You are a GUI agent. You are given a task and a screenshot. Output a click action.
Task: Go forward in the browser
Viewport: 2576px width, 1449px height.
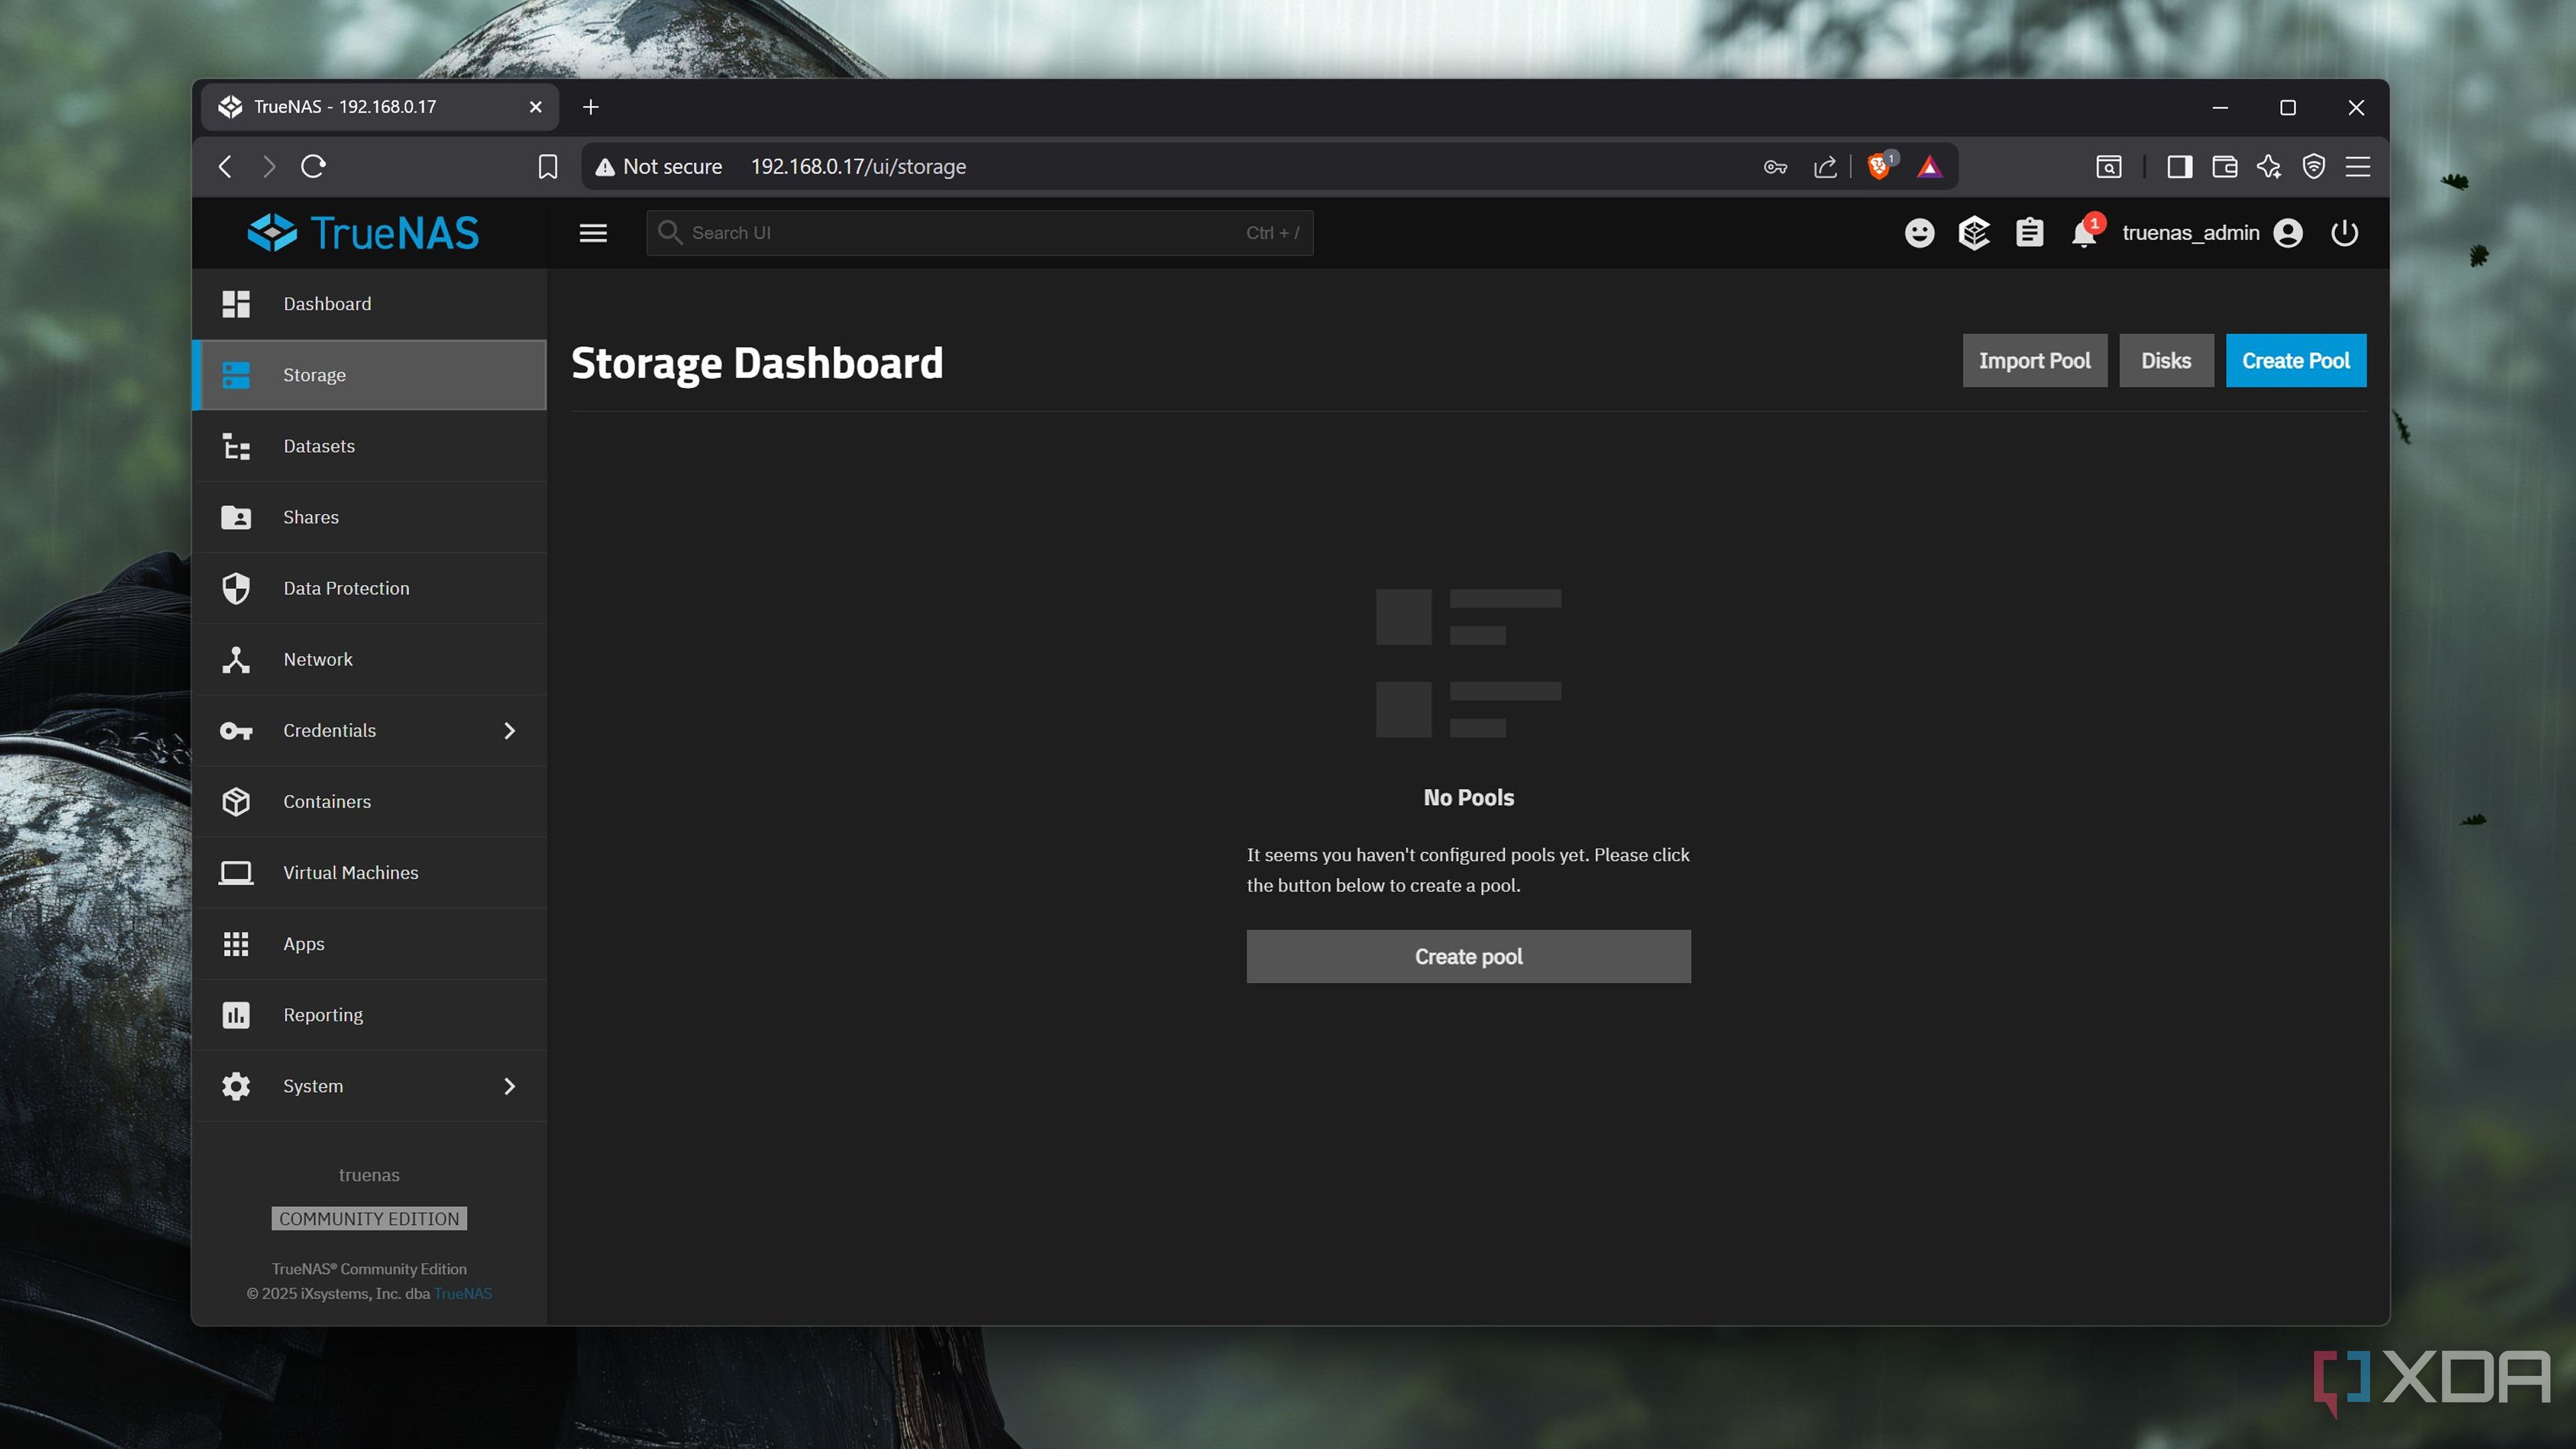point(268,166)
